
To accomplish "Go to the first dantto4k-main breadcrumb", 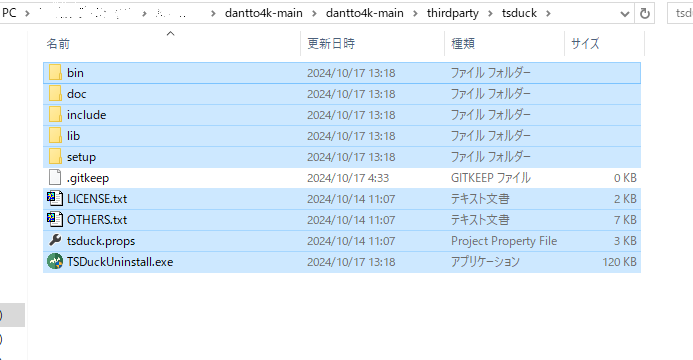I will [x=263, y=13].
